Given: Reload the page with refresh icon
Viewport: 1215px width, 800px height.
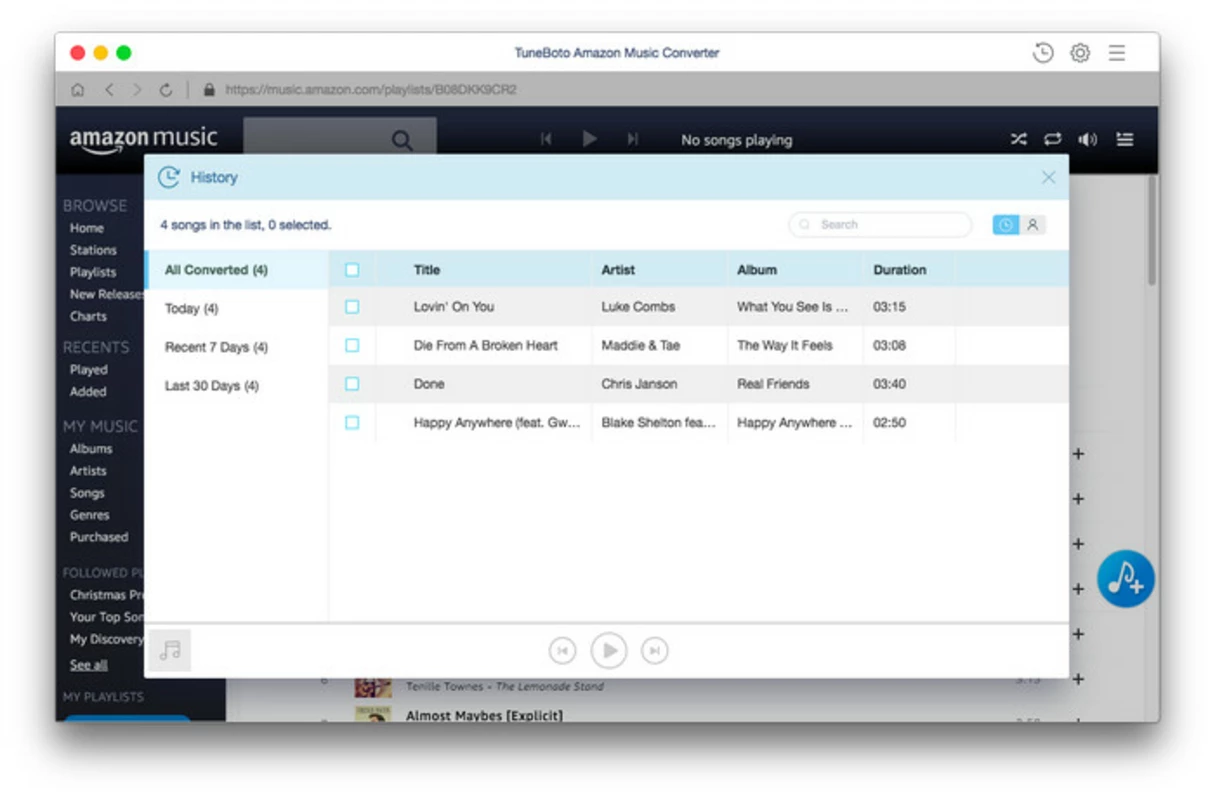Looking at the screenshot, I should [166, 90].
